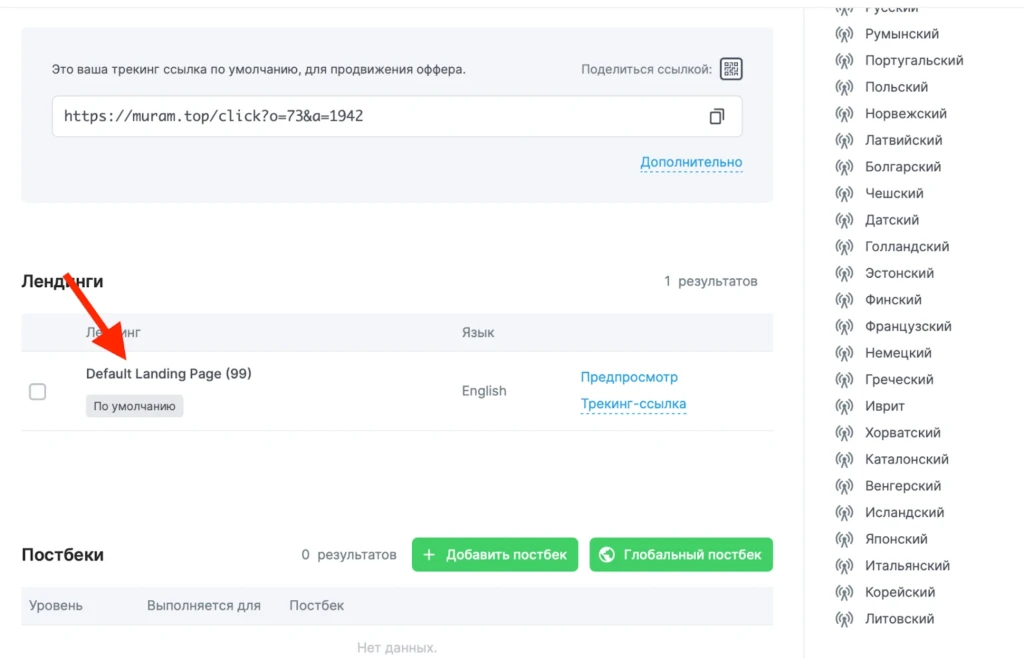The height and width of the screenshot is (659, 1024).
Task: Open the Трекинг-ссылка dropdown link
Action: point(633,404)
